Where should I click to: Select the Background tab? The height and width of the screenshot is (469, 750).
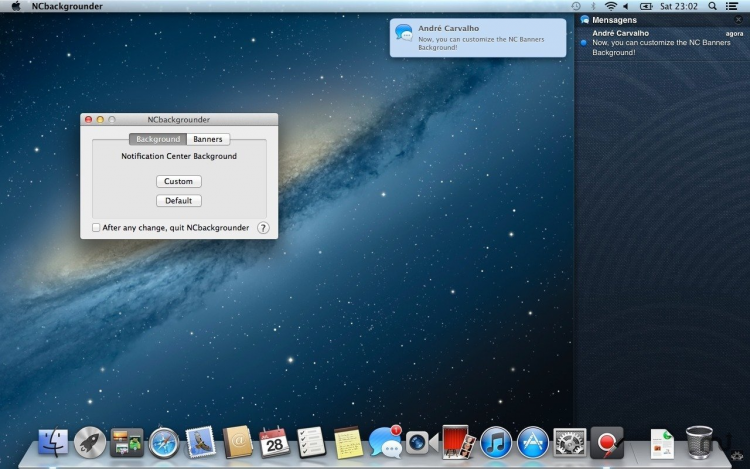point(158,139)
